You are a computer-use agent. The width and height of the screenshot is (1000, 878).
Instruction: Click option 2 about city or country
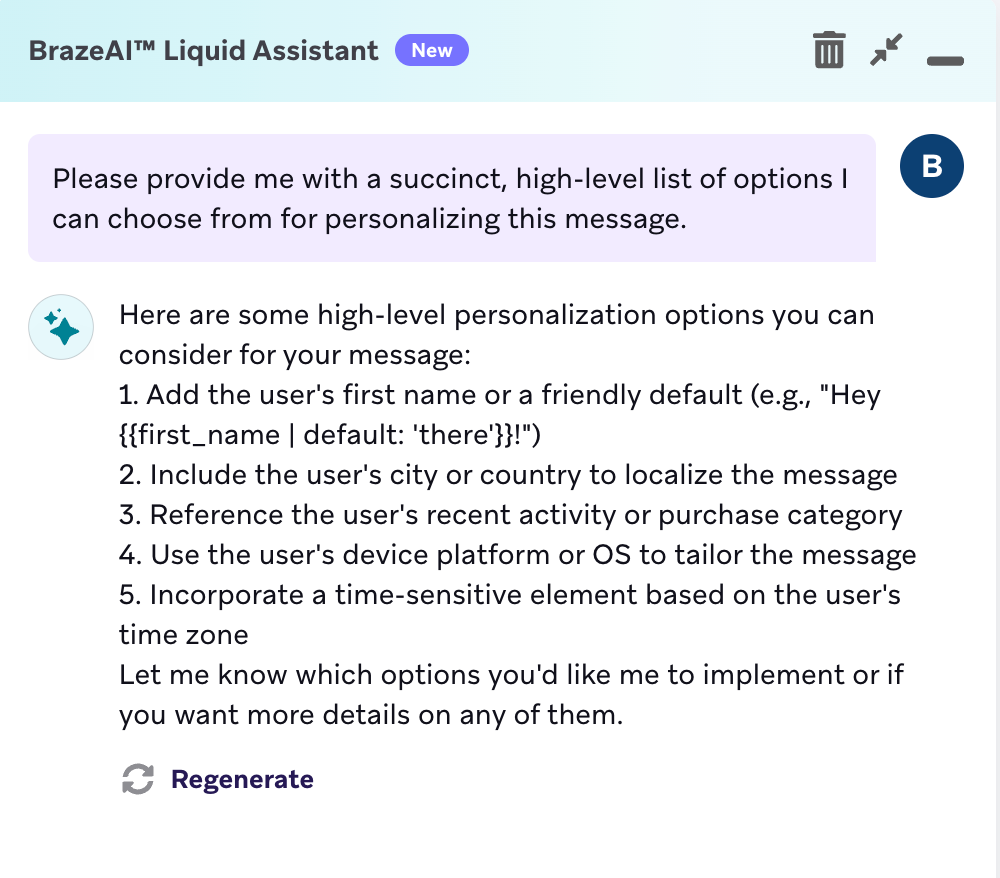tap(508, 475)
